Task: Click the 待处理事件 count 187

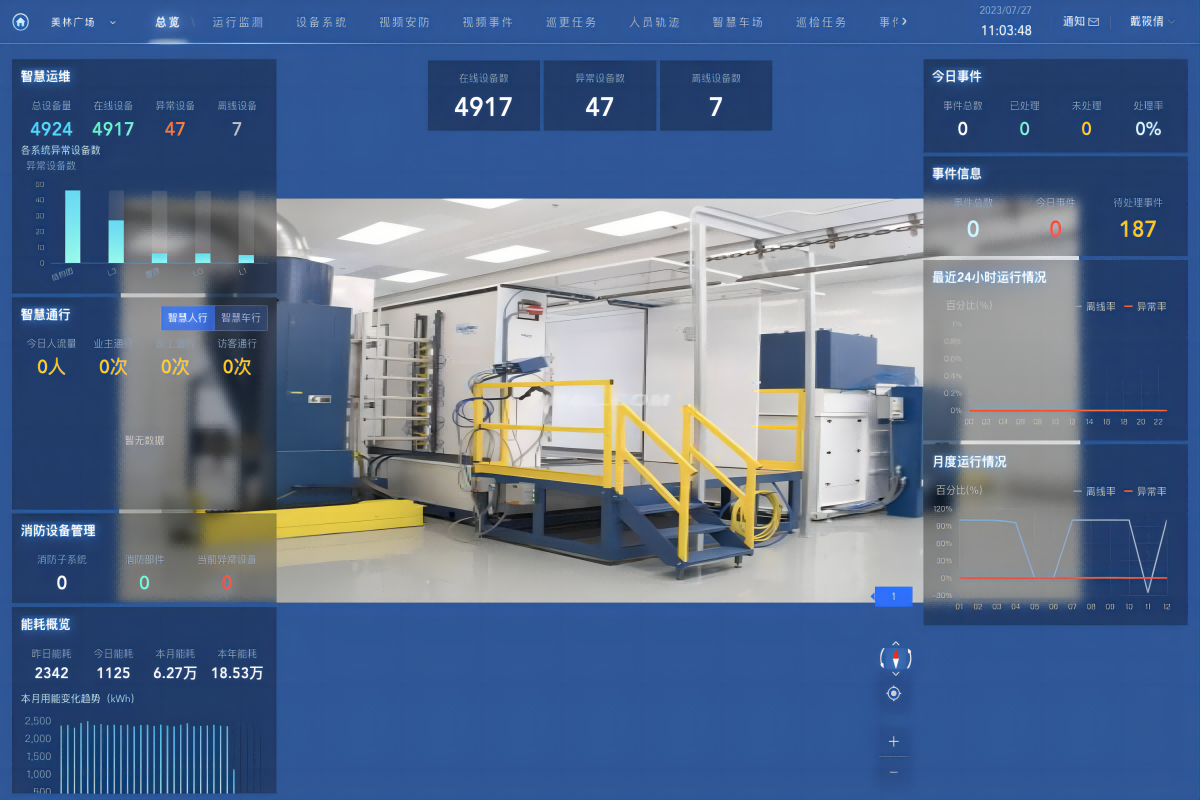Action: coord(1138,229)
